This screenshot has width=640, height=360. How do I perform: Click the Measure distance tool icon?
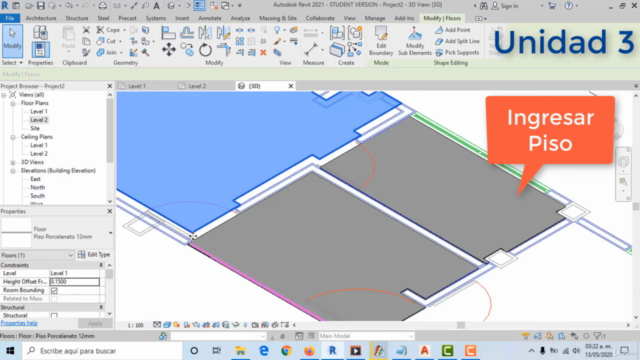311,50
